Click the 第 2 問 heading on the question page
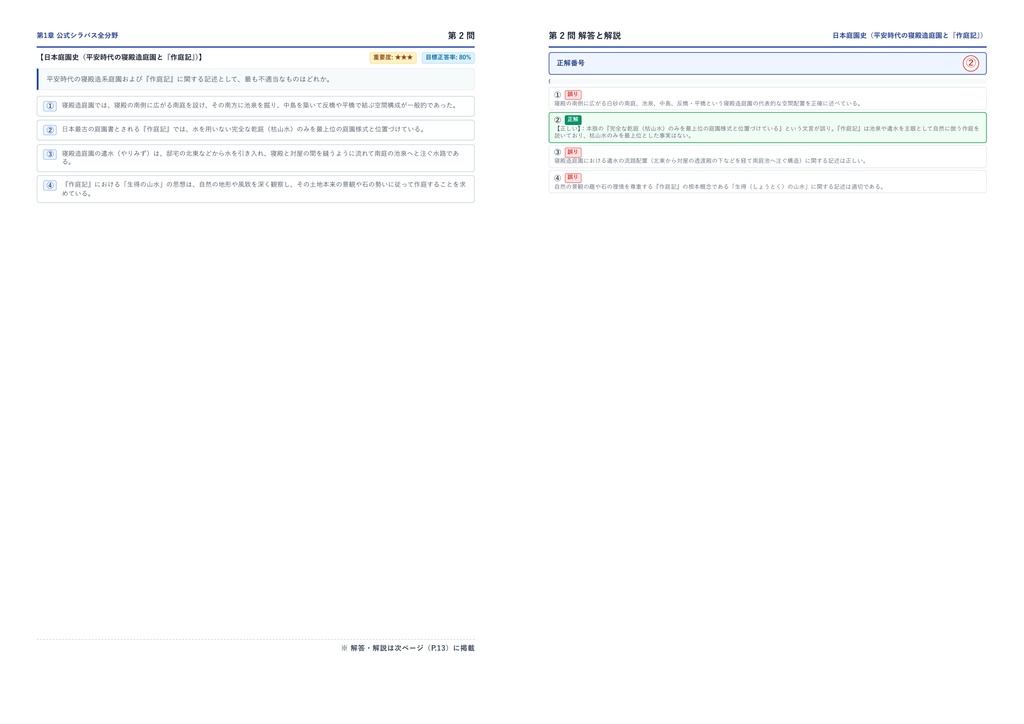 pos(461,35)
